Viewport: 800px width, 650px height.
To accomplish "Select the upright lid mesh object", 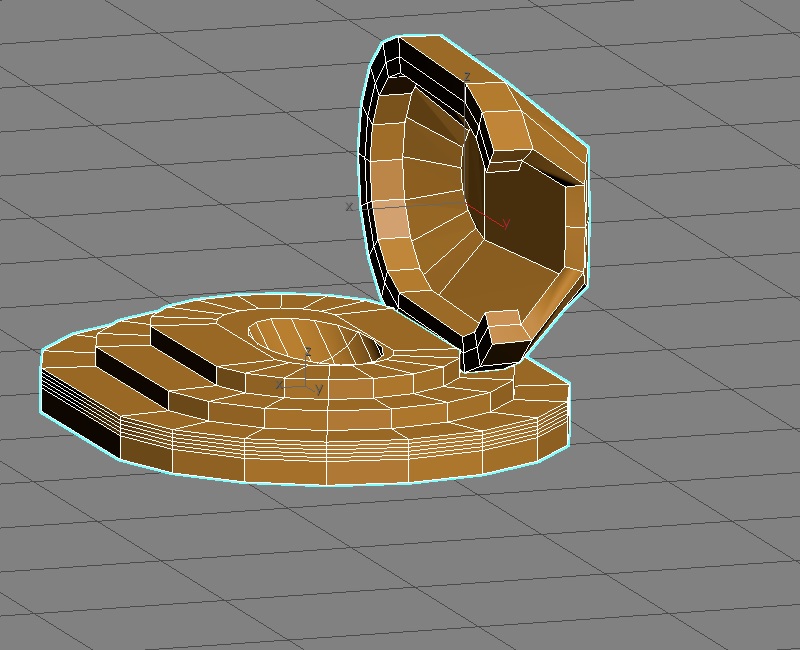I will [x=474, y=203].
